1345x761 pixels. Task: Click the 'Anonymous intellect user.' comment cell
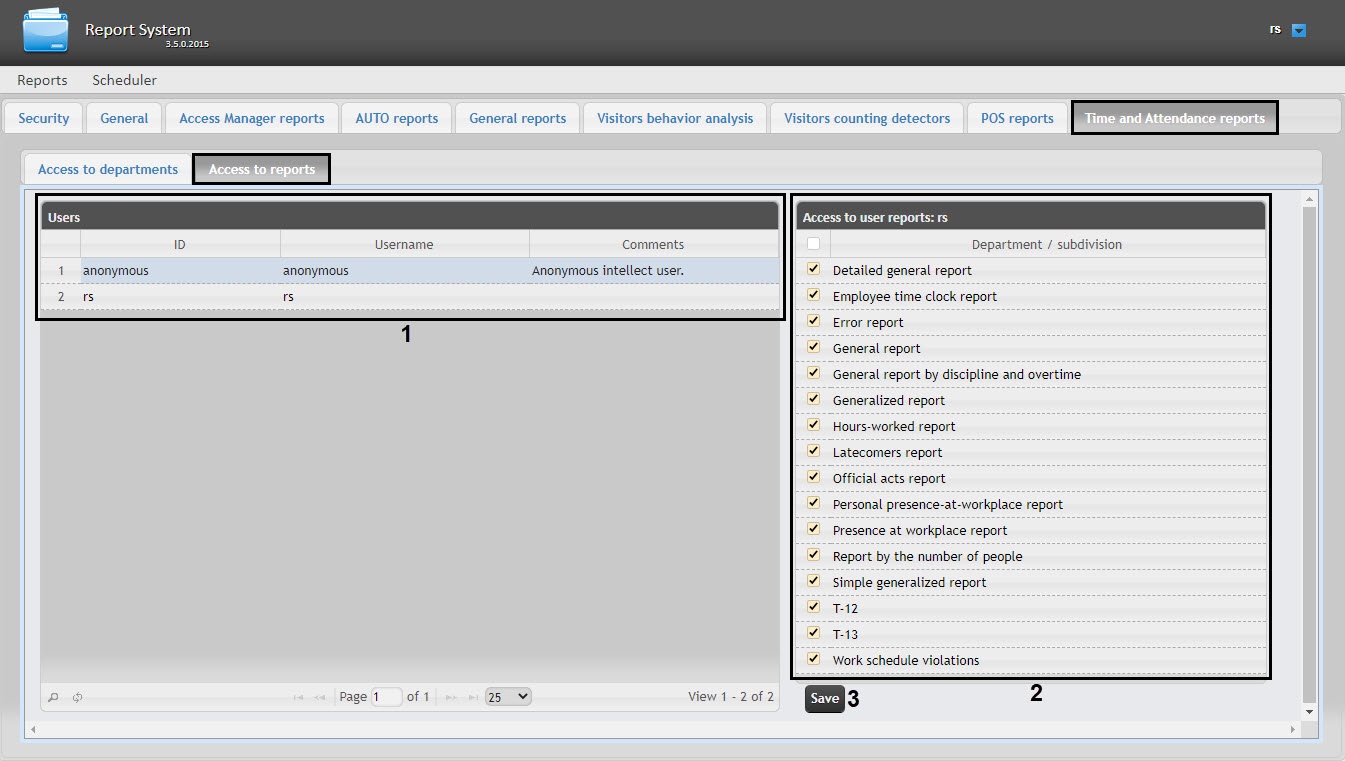[x=654, y=271]
